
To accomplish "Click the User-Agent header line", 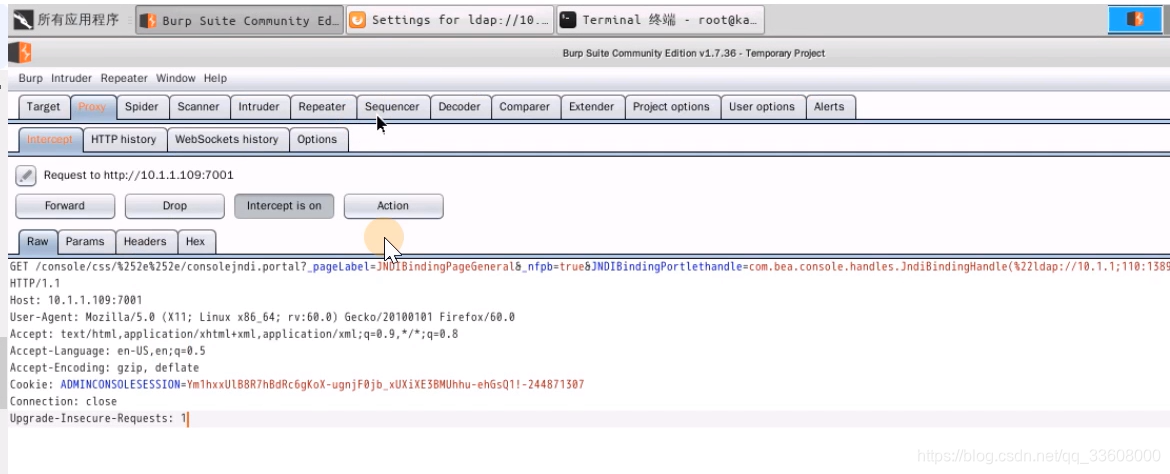I will point(262,317).
